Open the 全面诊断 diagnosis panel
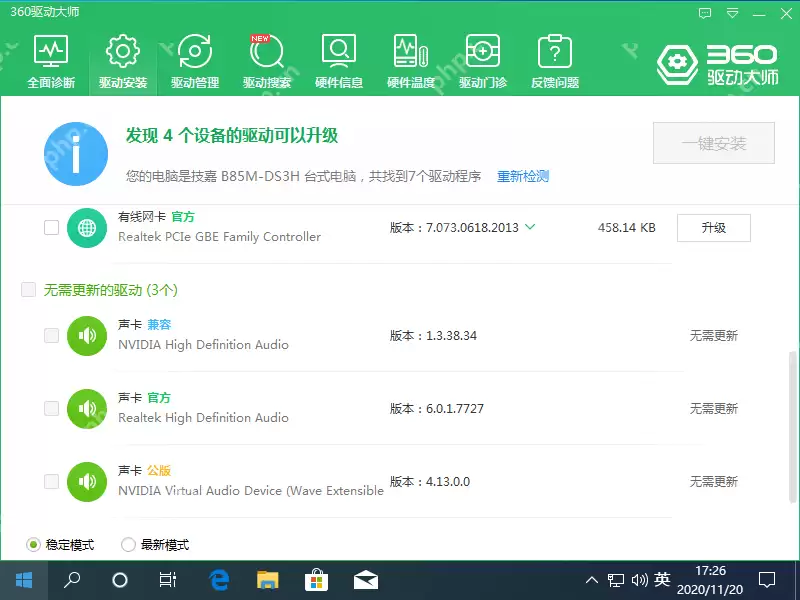 coord(51,58)
